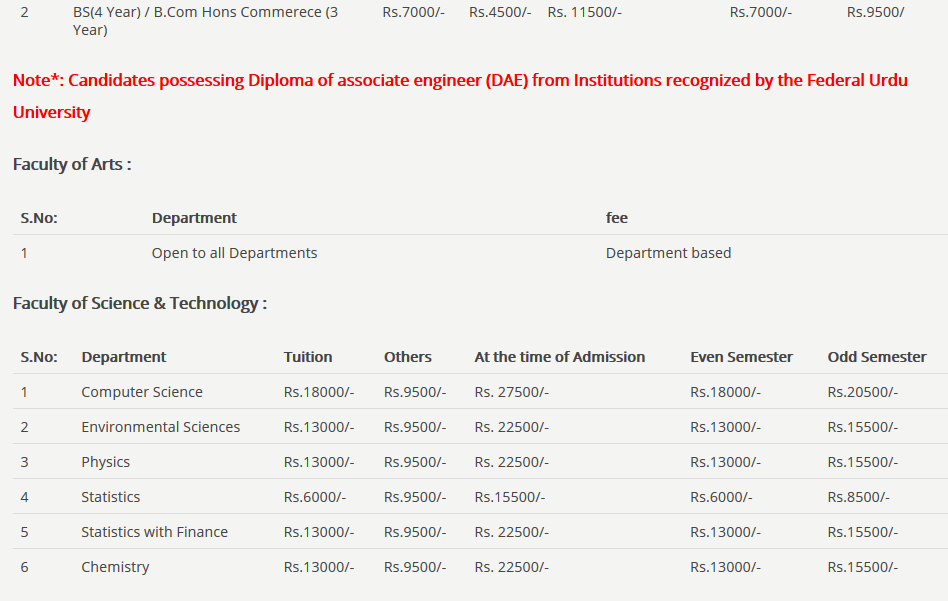Image resolution: width=948 pixels, height=601 pixels.
Task: Click the Faculty of Science & Technology heading
Action: 140,303
